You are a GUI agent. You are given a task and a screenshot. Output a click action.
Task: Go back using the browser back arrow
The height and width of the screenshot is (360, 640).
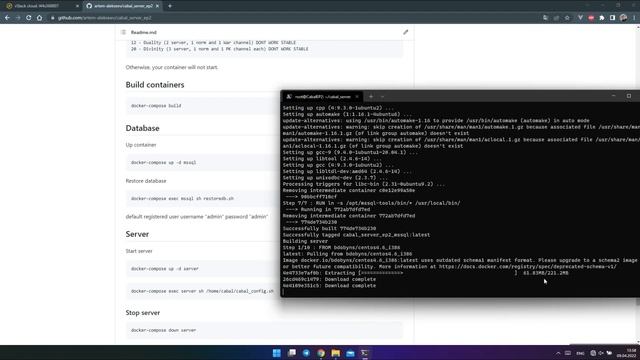[x=7, y=18]
